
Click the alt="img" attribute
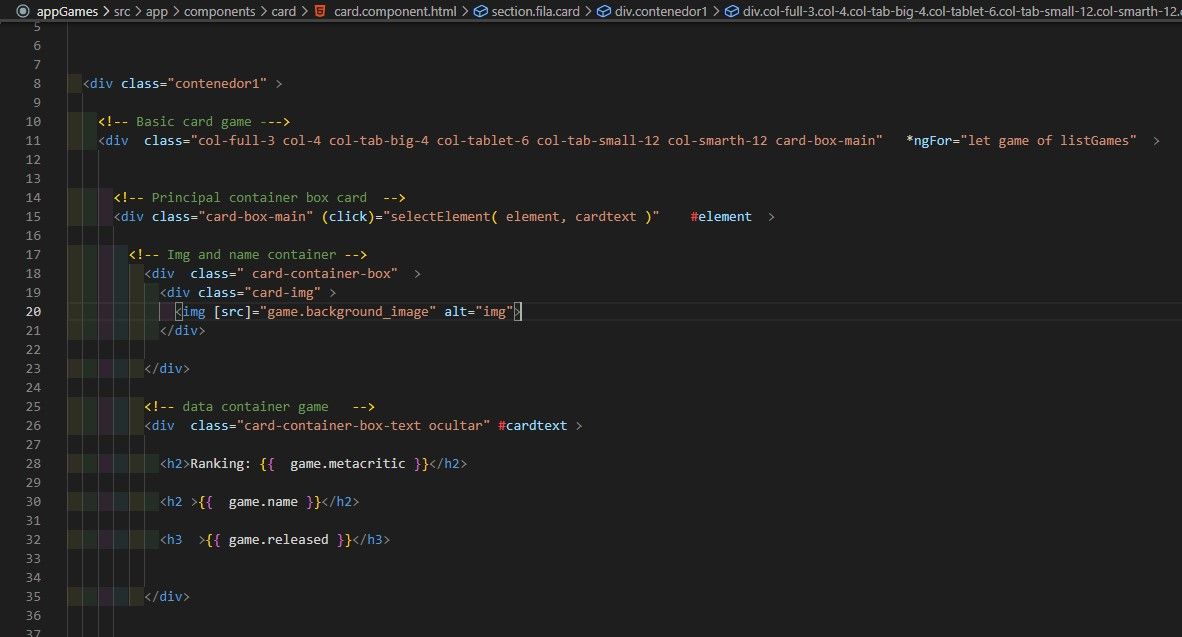tap(479, 311)
